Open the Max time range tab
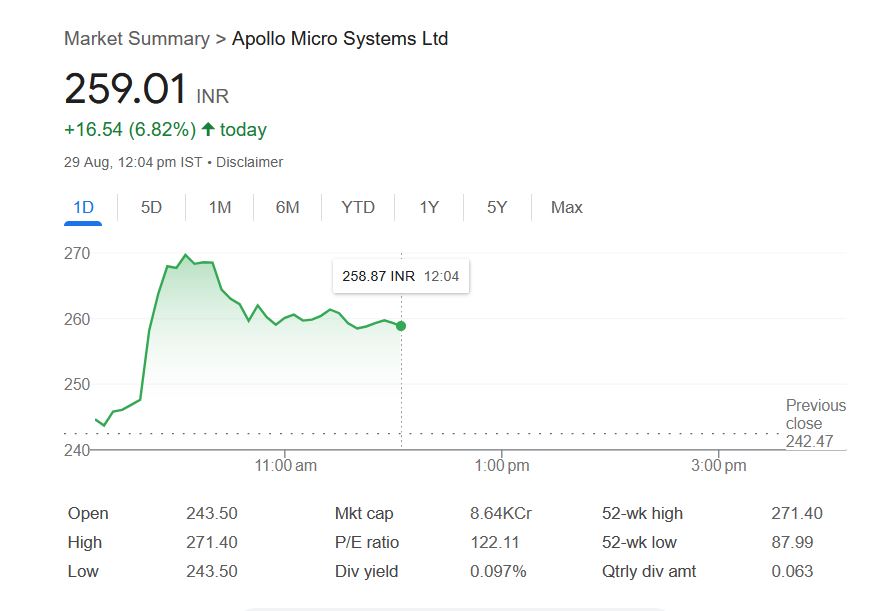The image size is (892, 611). point(566,208)
